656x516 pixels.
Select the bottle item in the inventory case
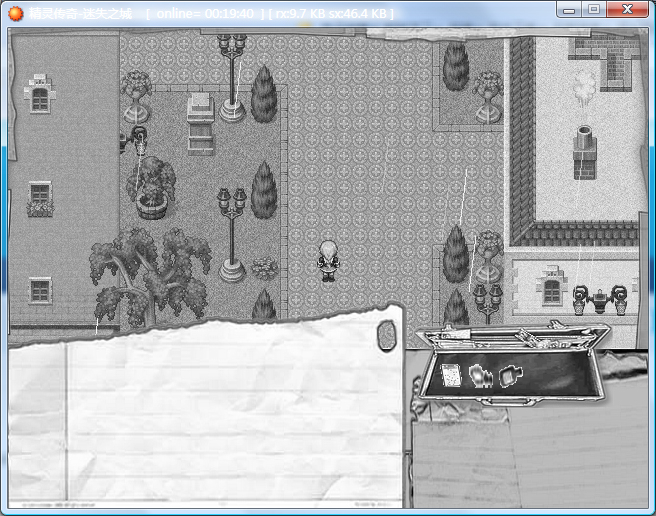pyautogui.click(x=510, y=375)
